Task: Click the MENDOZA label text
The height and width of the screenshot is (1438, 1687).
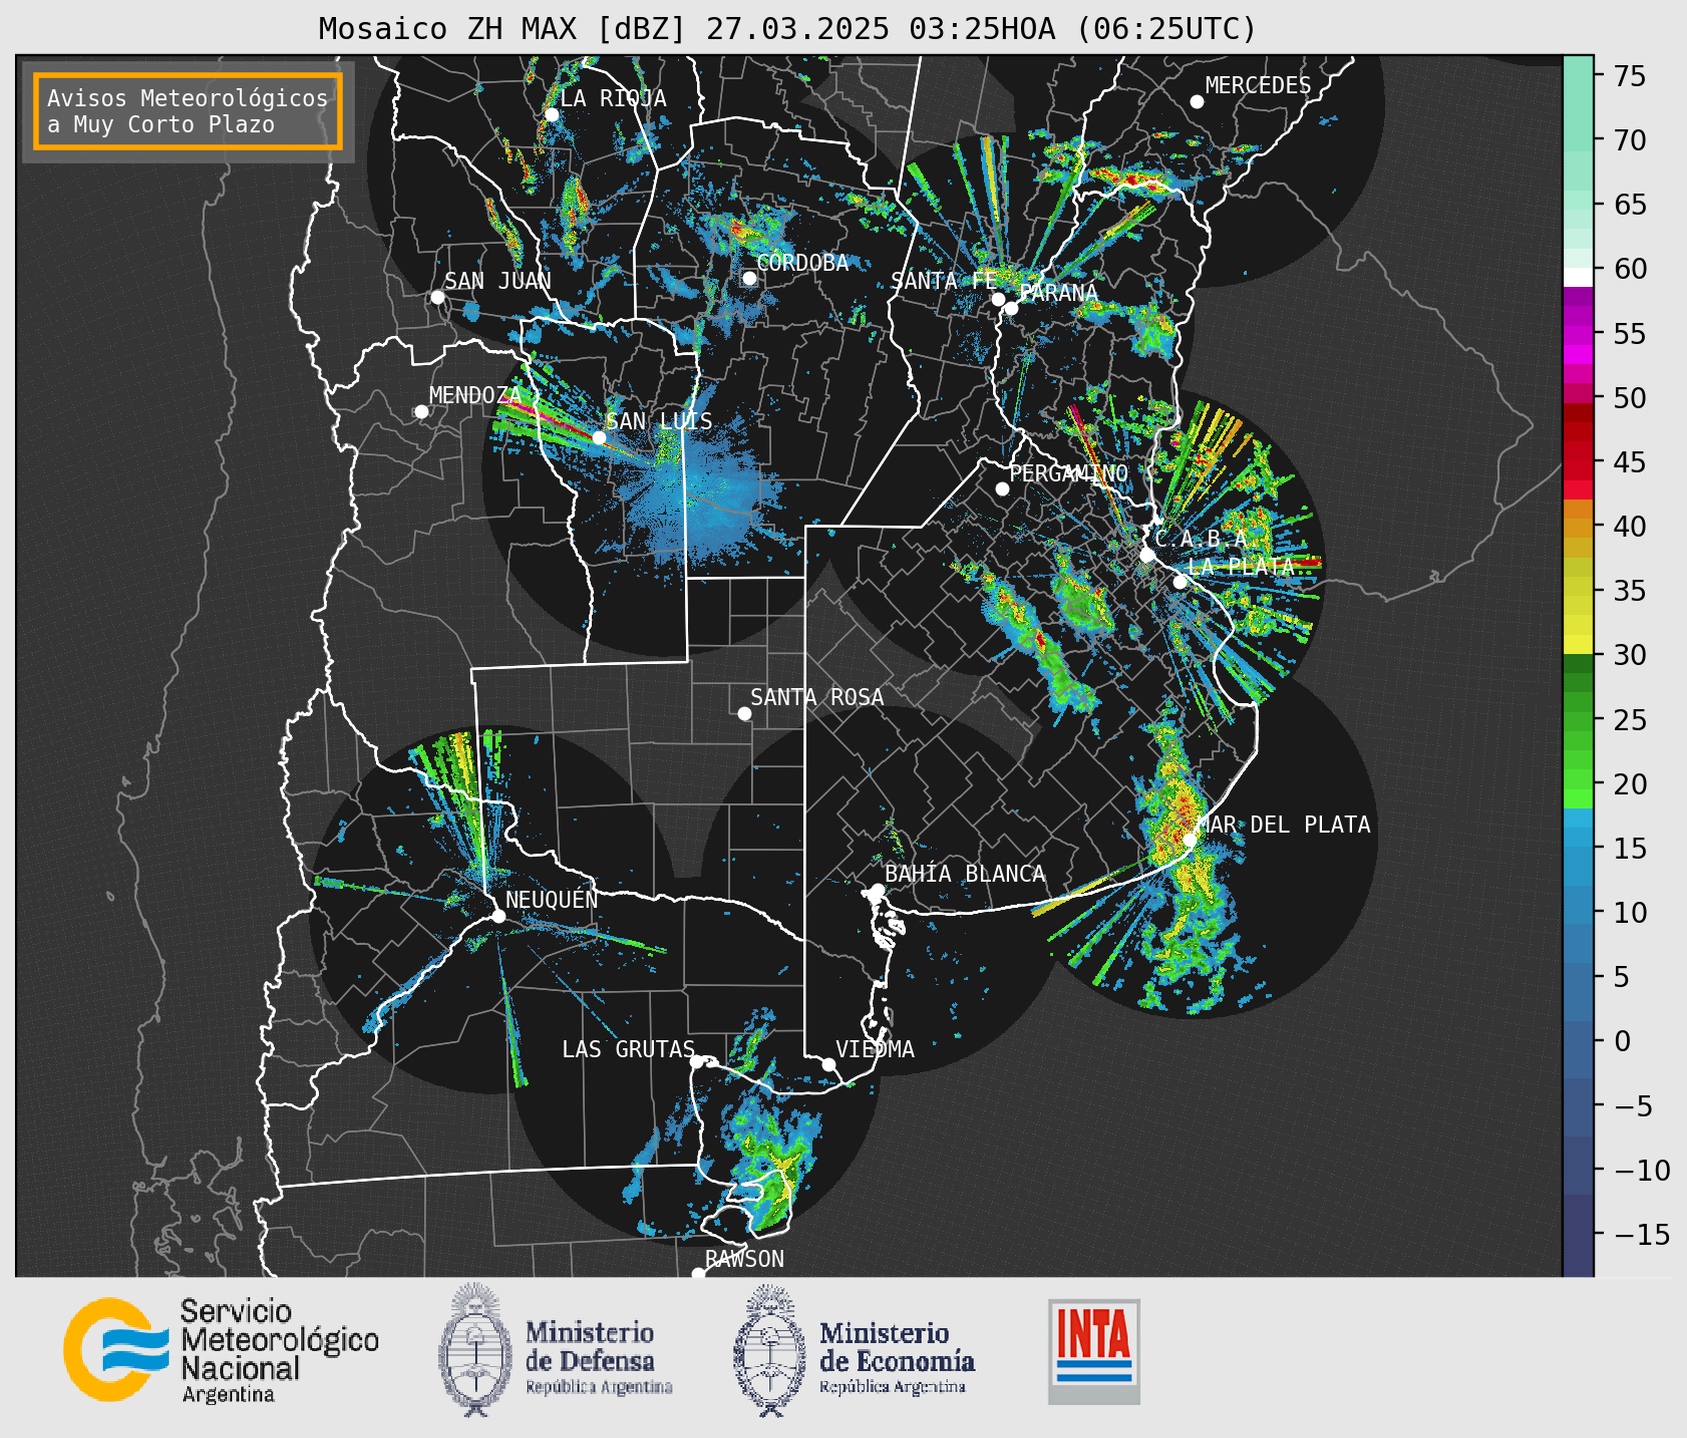Action: (x=476, y=395)
